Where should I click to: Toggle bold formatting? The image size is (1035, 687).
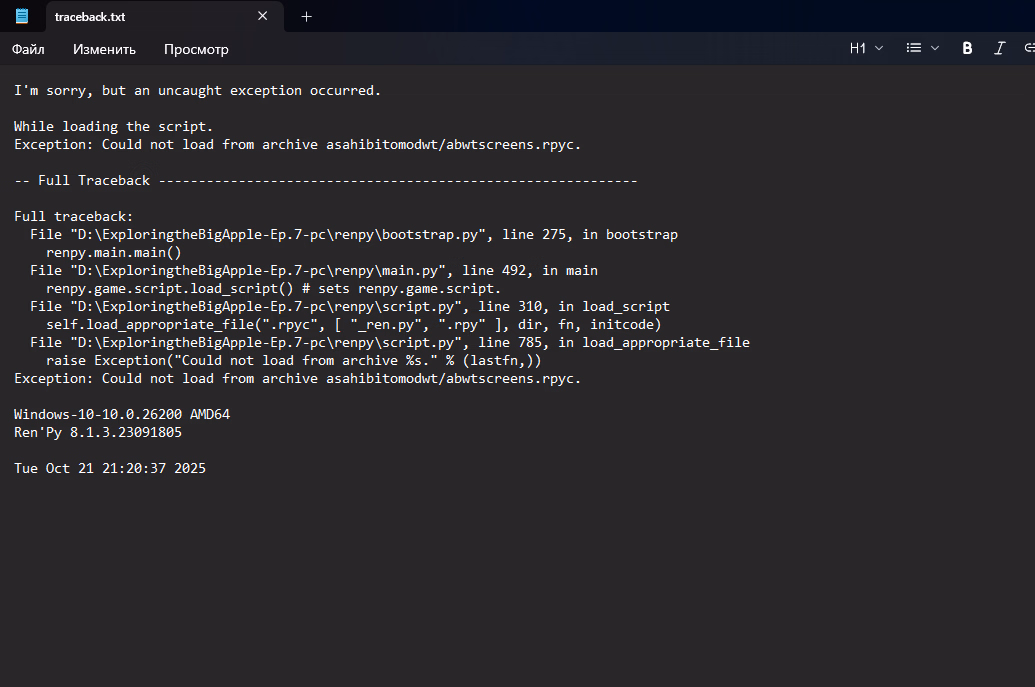coord(967,48)
